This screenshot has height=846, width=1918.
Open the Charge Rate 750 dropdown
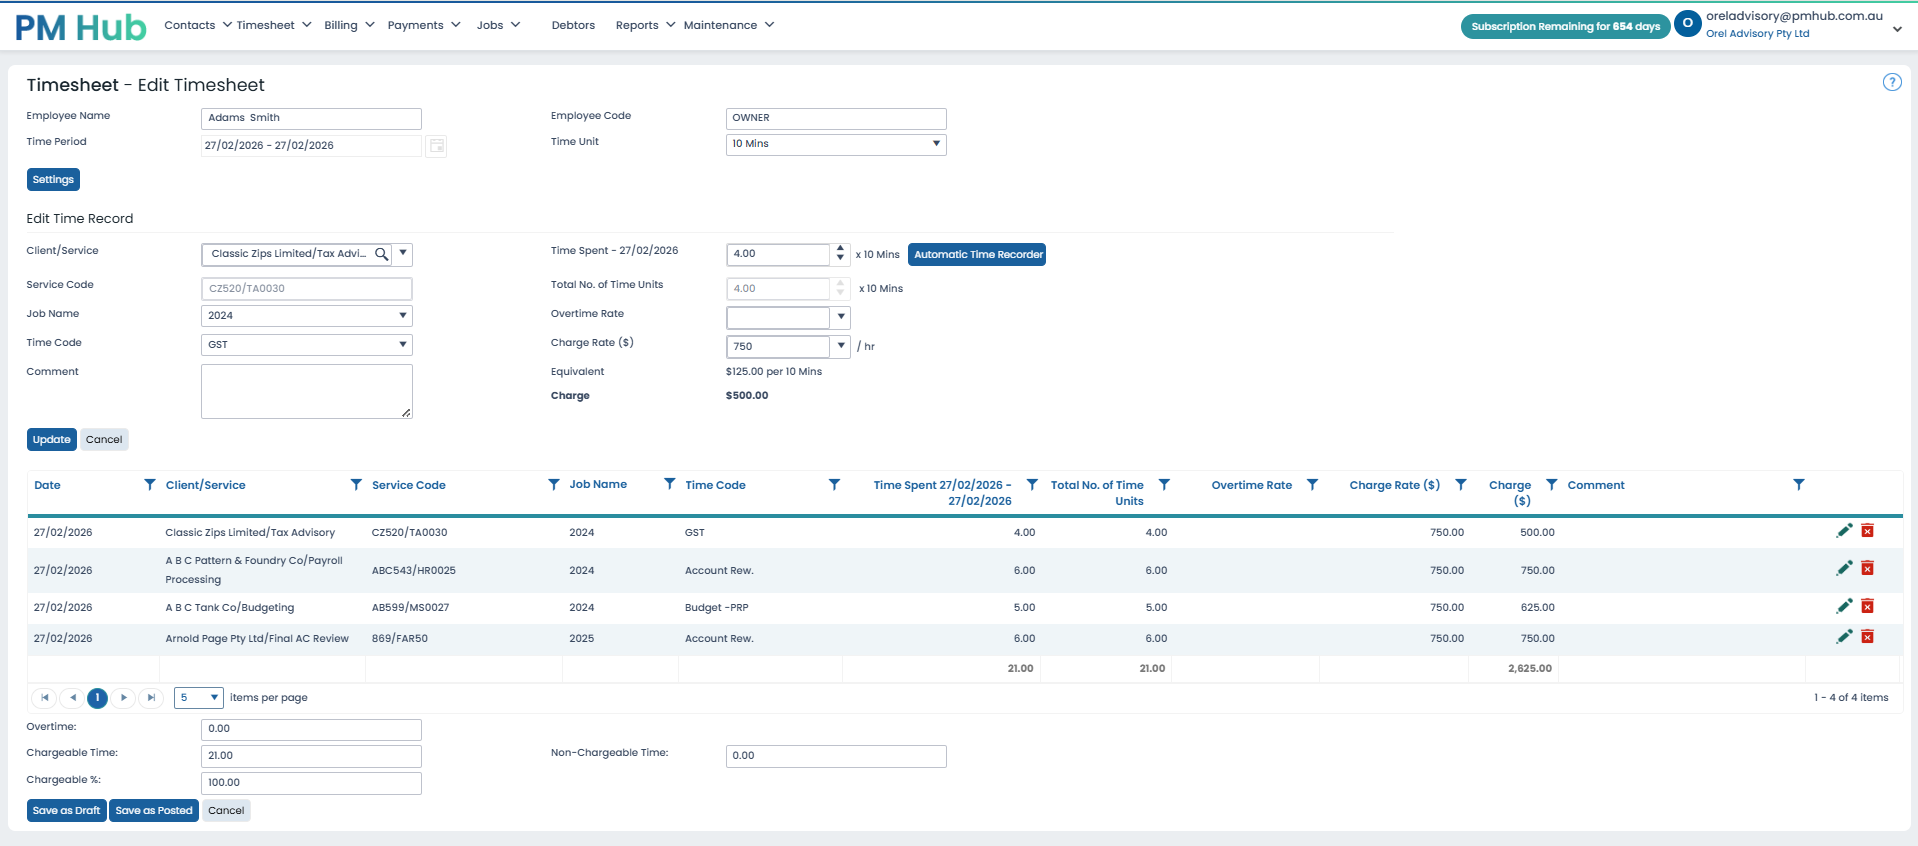(841, 346)
